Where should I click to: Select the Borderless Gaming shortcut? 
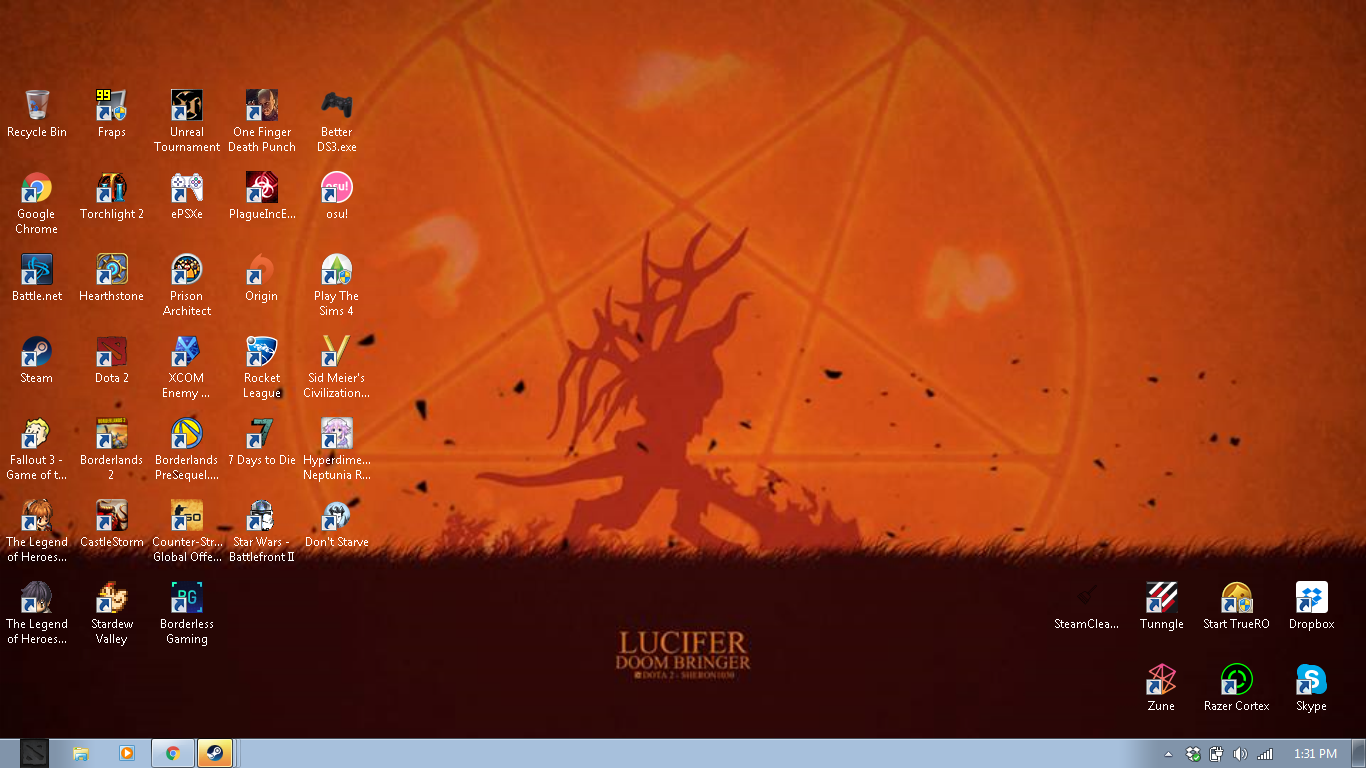click(186, 597)
